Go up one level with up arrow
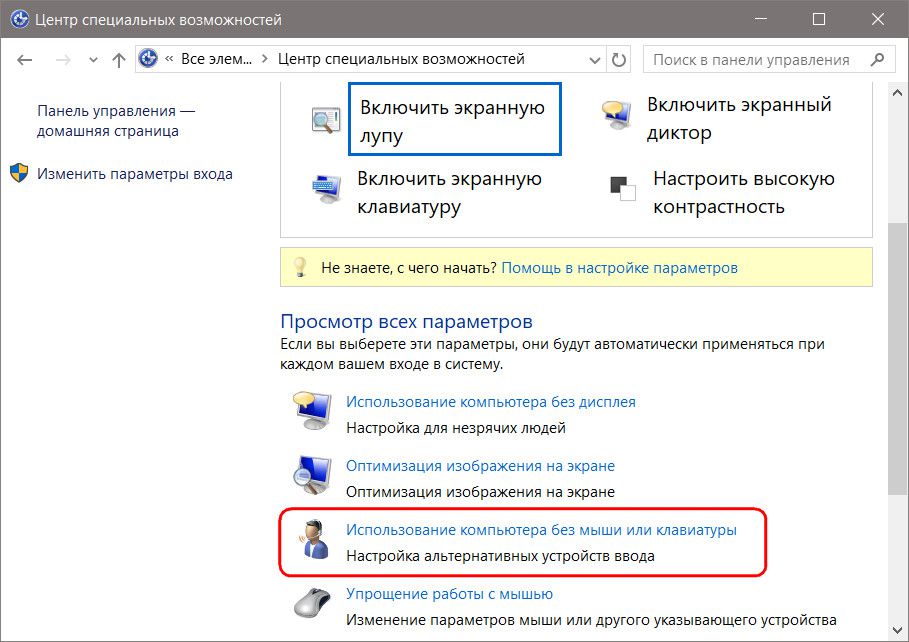The height and width of the screenshot is (642, 909). (x=119, y=60)
